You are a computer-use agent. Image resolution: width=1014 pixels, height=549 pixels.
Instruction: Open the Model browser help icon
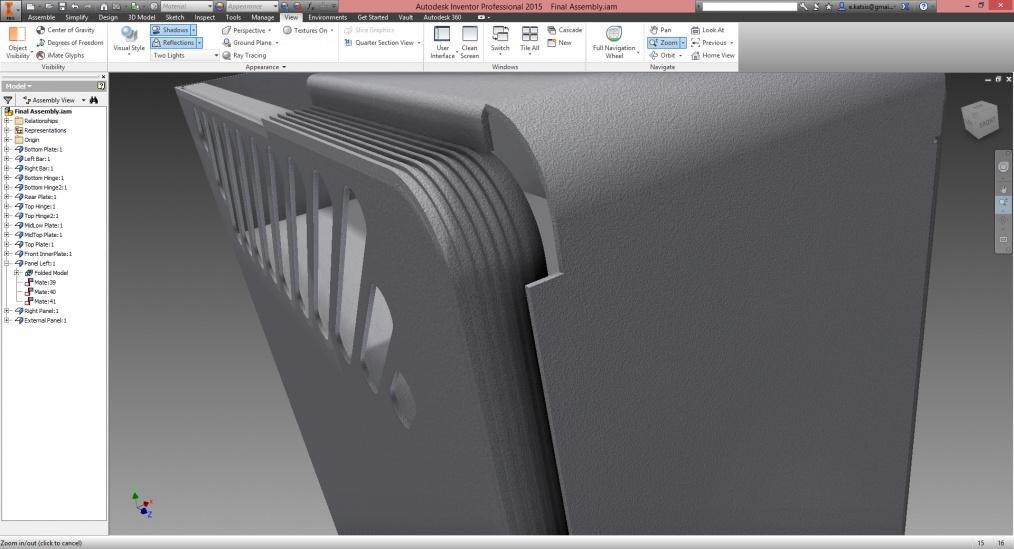coord(101,86)
